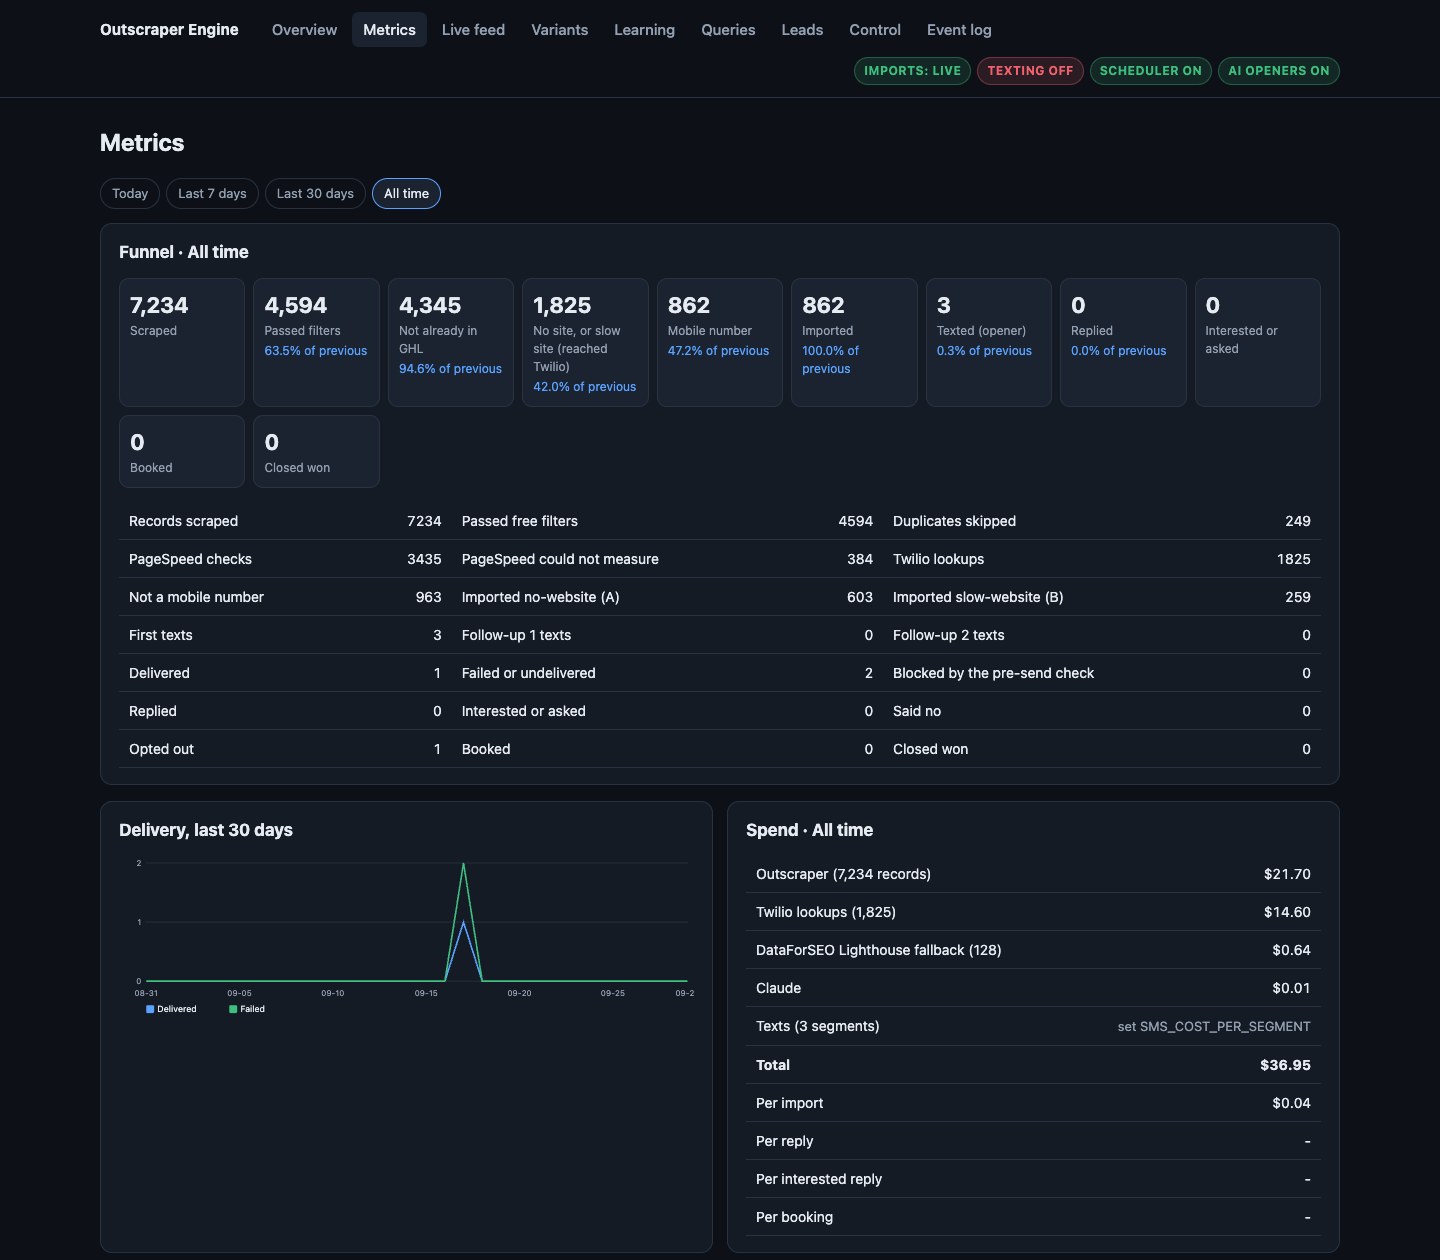The width and height of the screenshot is (1440, 1260).
Task: Toggle the Failed legend swatch in chart
Action: click(x=233, y=1009)
